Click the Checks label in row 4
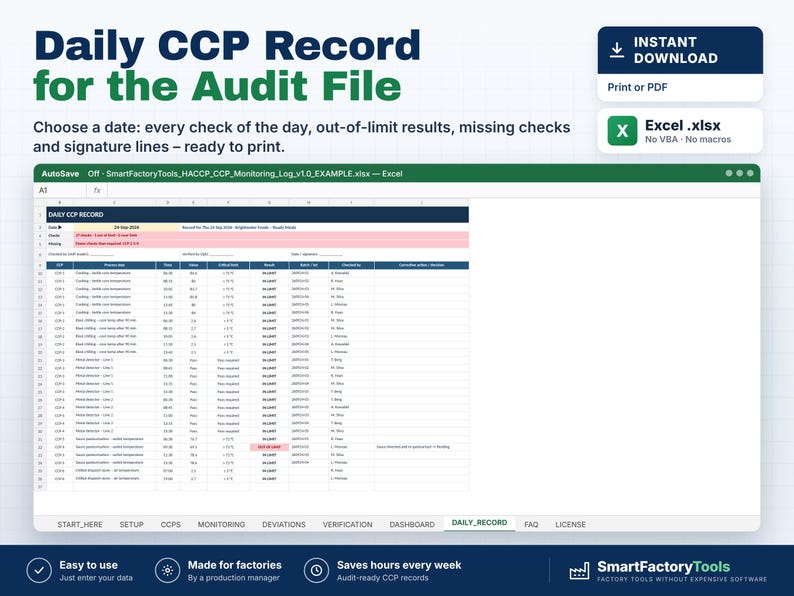This screenshot has height=596, width=794. 54,235
